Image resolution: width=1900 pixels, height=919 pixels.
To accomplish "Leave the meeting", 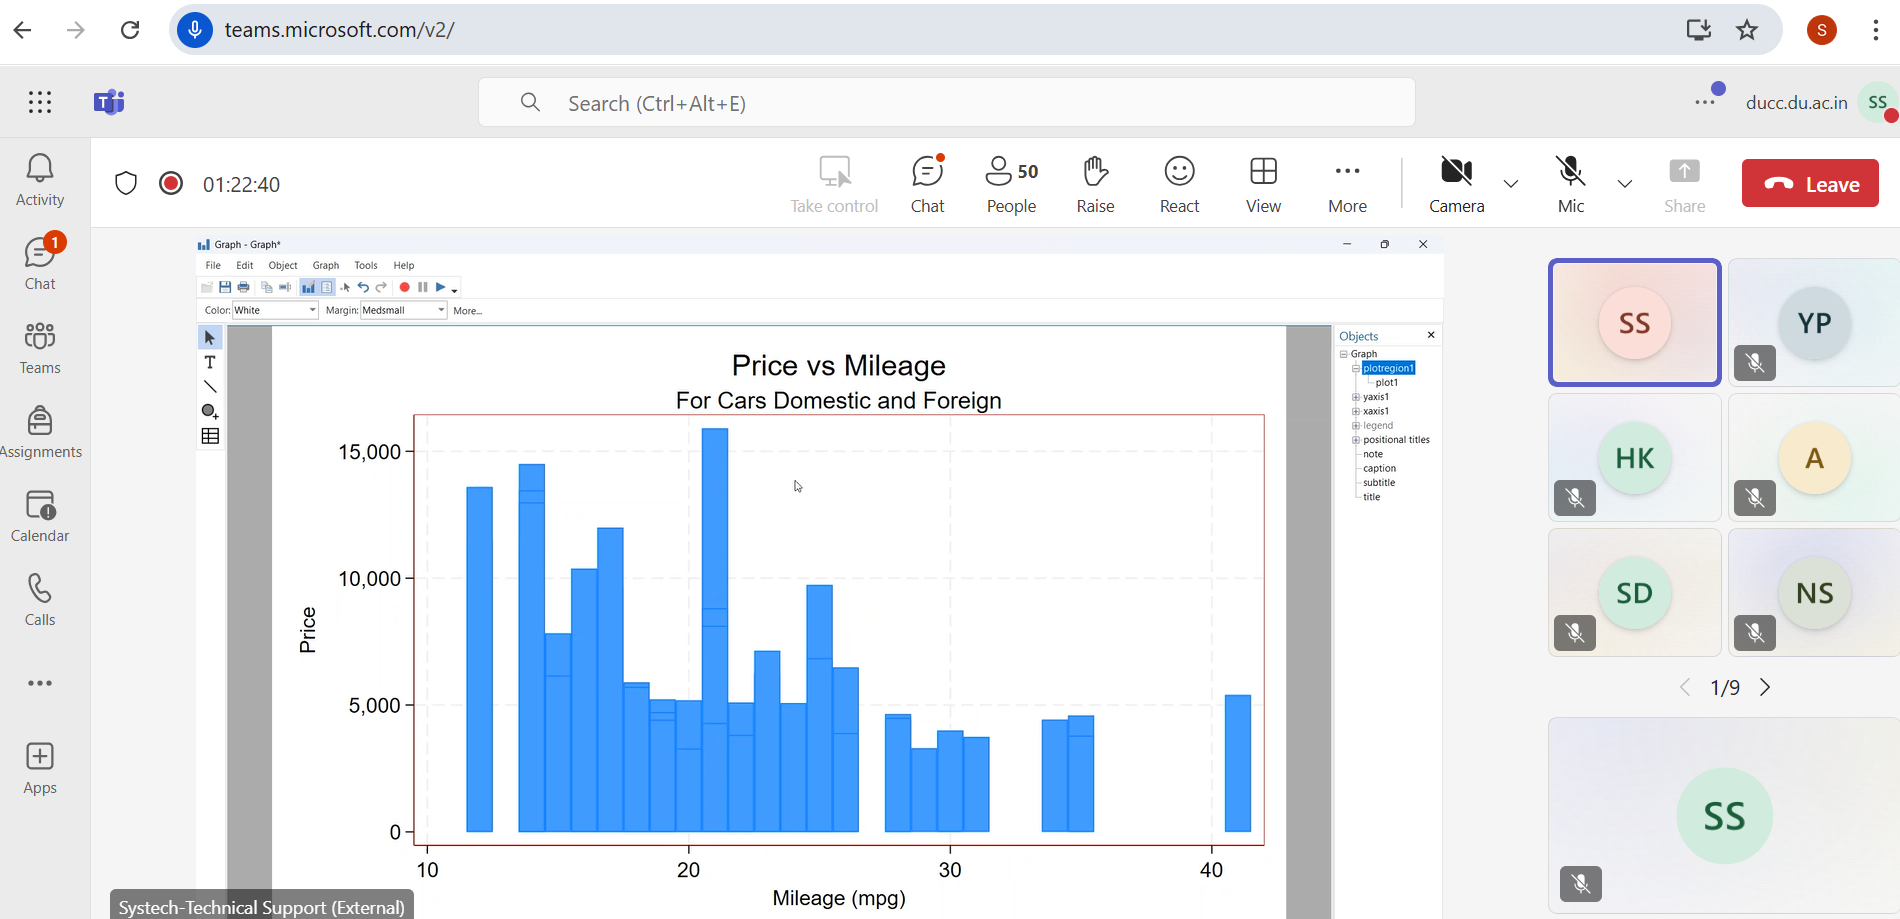I will [x=1810, y=184].
